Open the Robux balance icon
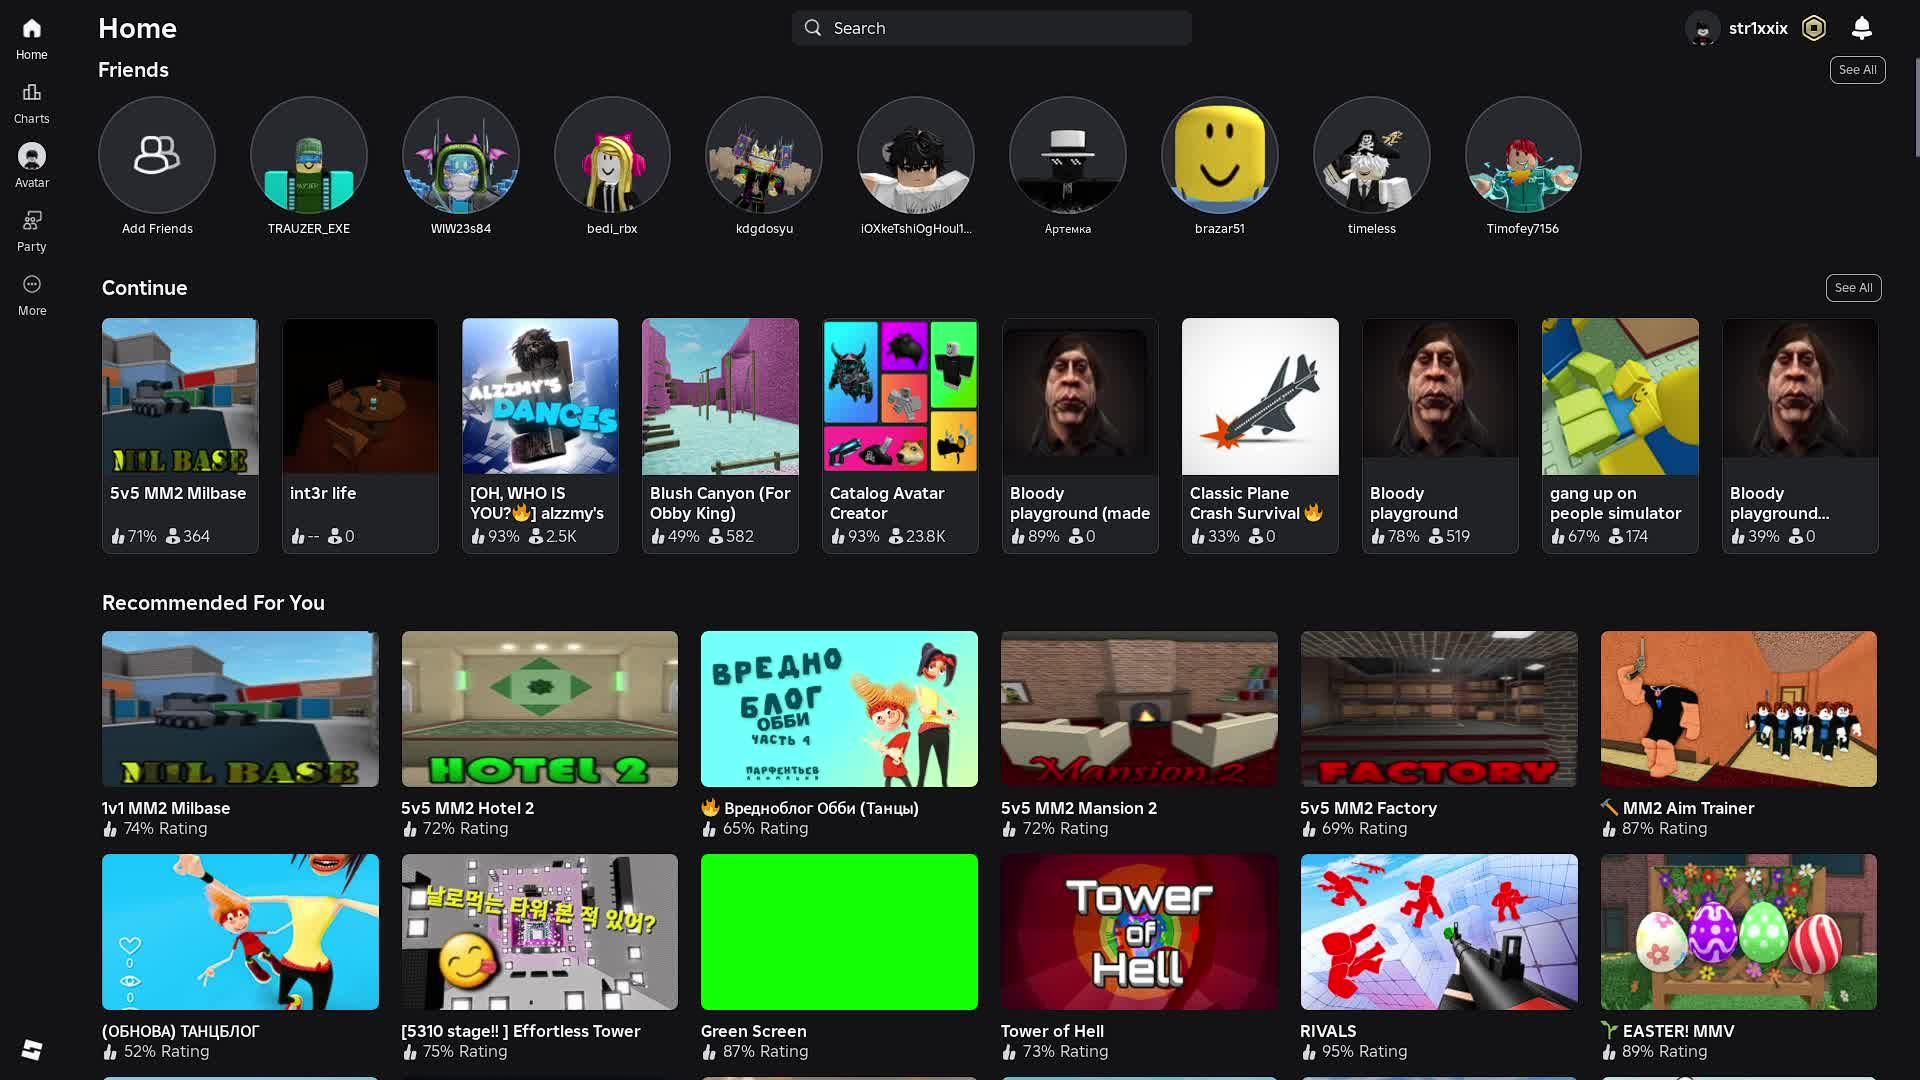The image size is (1920, 1080). [x=1813, y=28]
